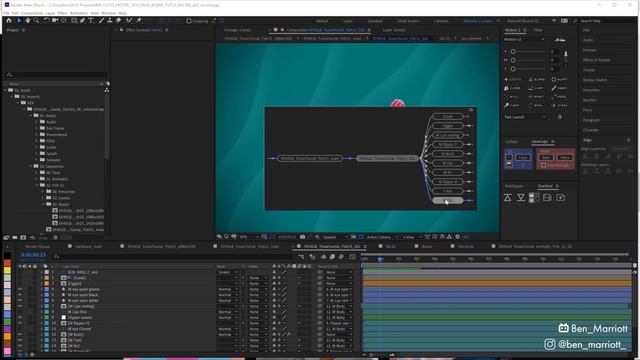The height and width of the screenshot is (360, 640).
Task: Select the Camera tool
Action: pyautogui.click(x=55, y=20)
